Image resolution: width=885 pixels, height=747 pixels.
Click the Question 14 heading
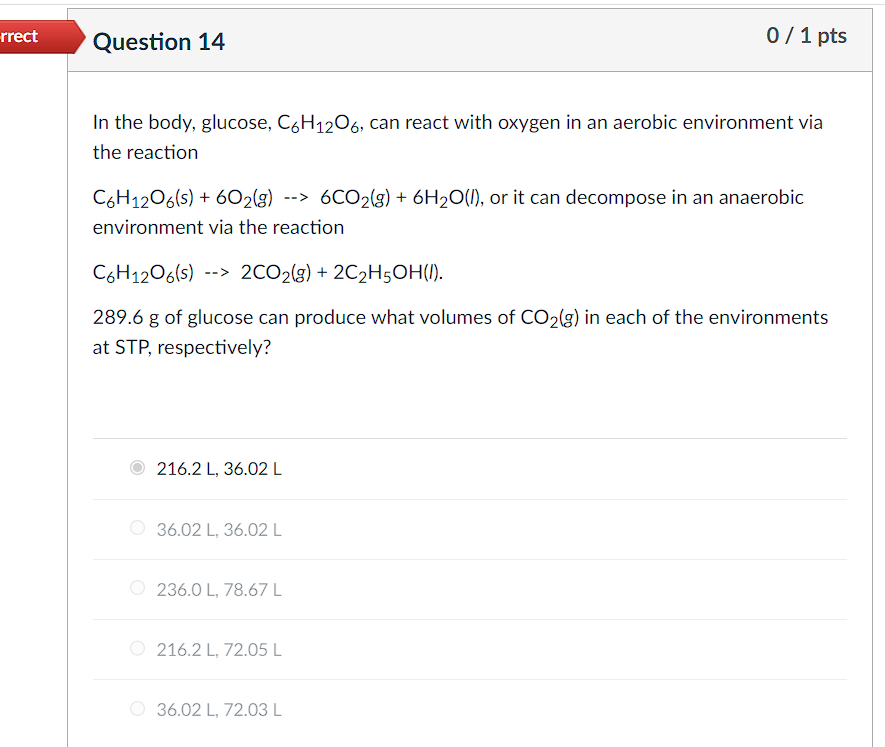[x=158, y=42]
